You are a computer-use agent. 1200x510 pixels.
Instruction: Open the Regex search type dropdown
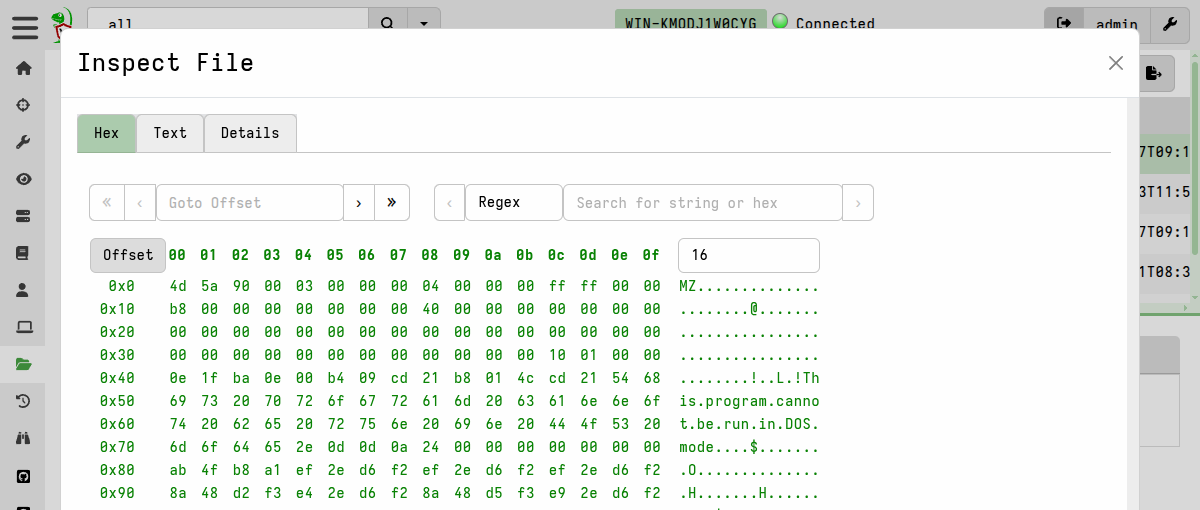coord(514,202)
